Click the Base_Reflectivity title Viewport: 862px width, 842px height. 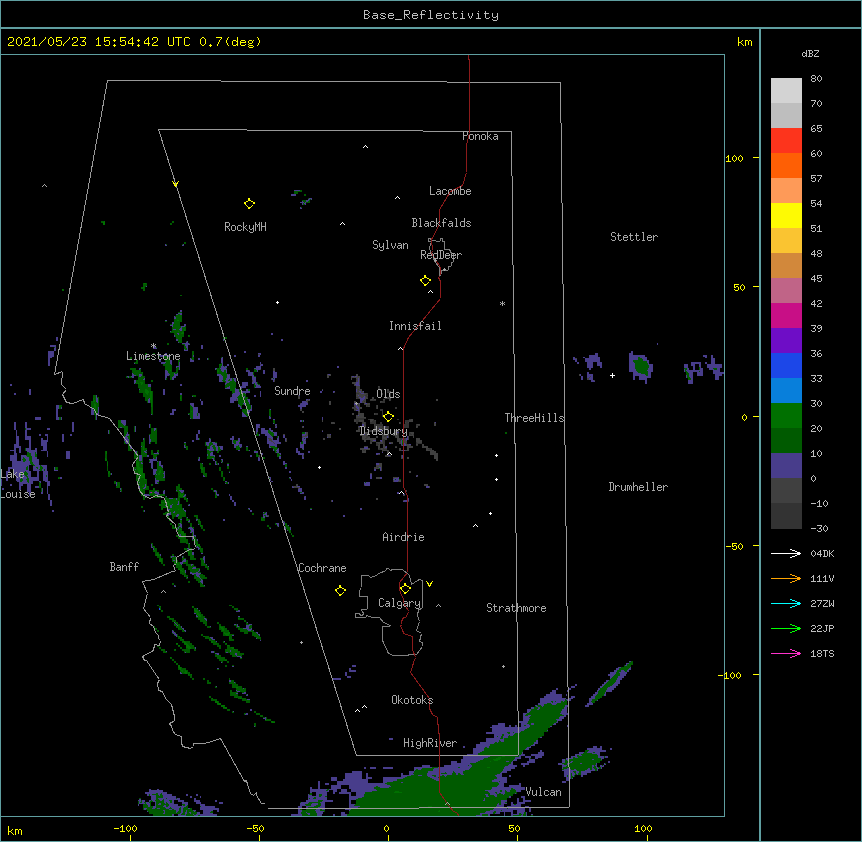[431, 15]
